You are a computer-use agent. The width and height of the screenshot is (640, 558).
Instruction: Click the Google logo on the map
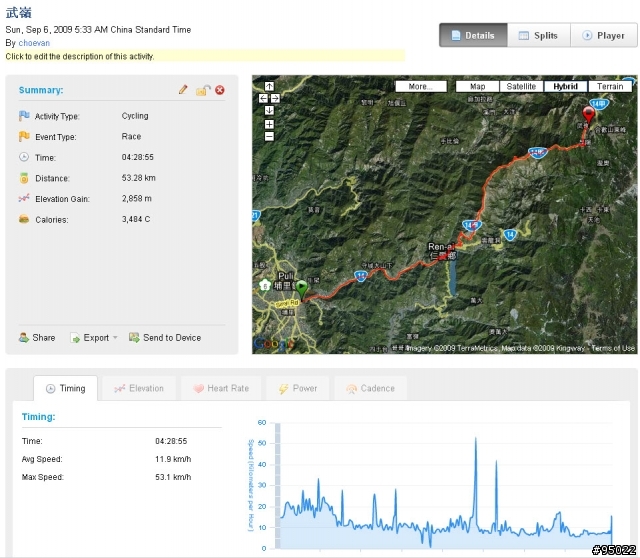[x=273, y=344]
